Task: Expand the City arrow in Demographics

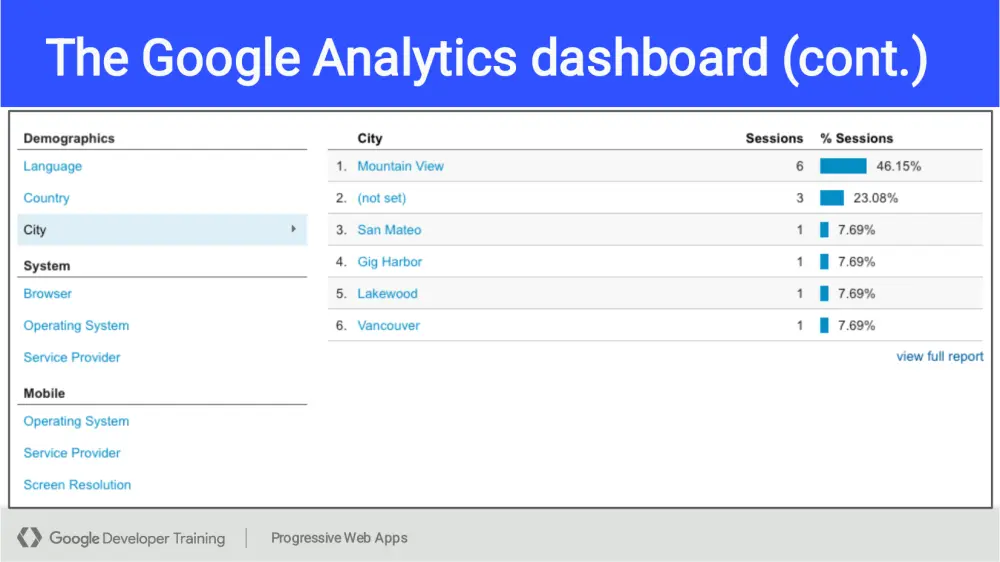Action: pyautogui.click(x=293, y=229)
